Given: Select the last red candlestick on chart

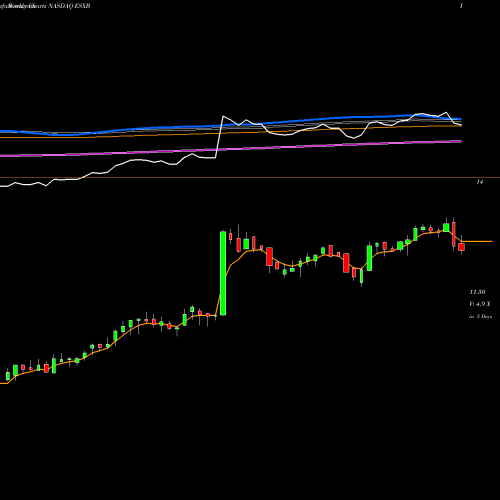Looking at the screenshot, I should click(461, 247).
